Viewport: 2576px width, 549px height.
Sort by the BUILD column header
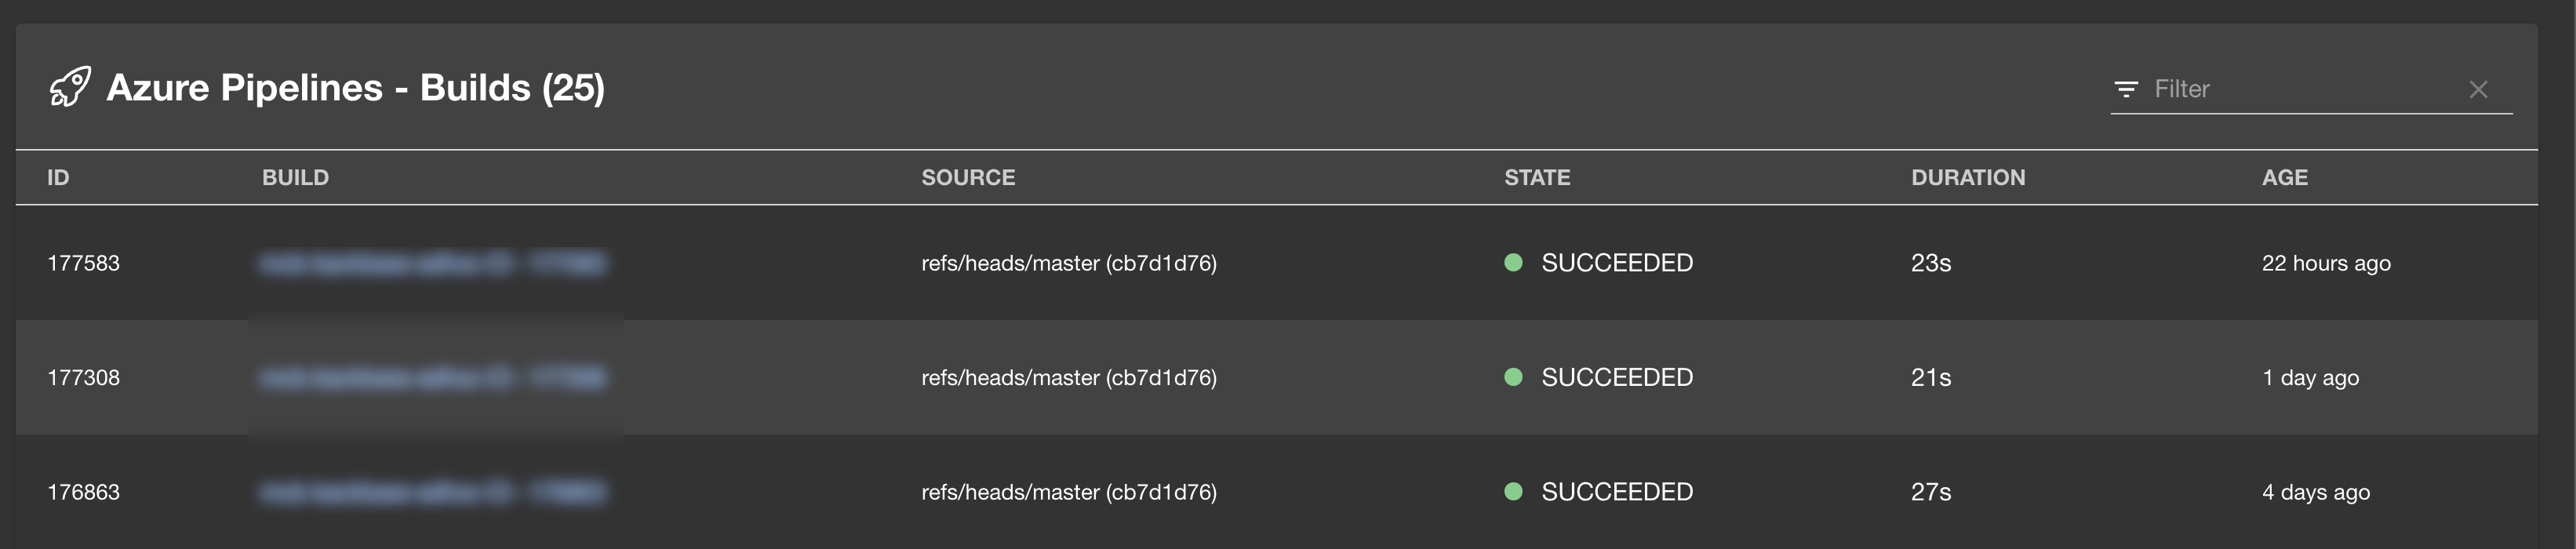coord(295,178)
